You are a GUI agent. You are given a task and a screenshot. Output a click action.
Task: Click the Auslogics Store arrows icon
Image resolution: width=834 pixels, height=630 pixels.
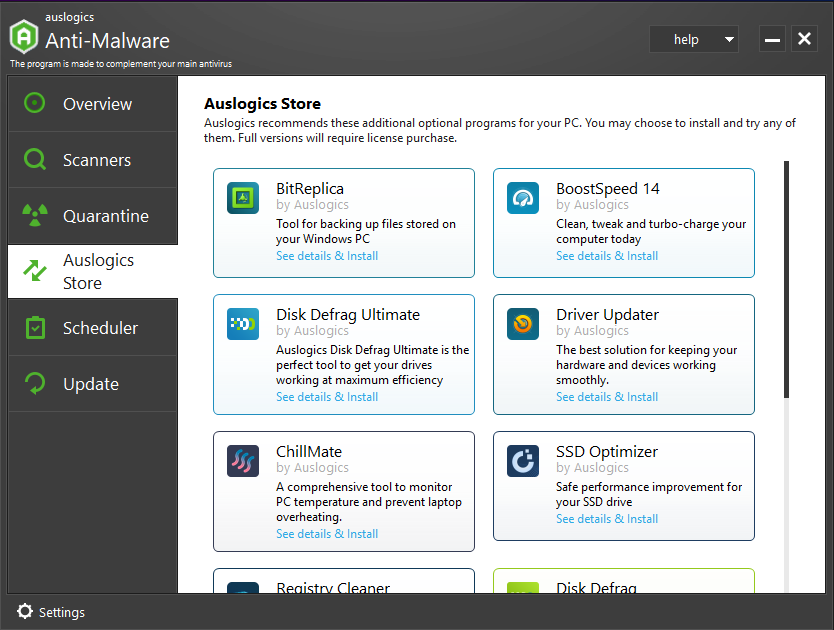(x=35, y=271)
